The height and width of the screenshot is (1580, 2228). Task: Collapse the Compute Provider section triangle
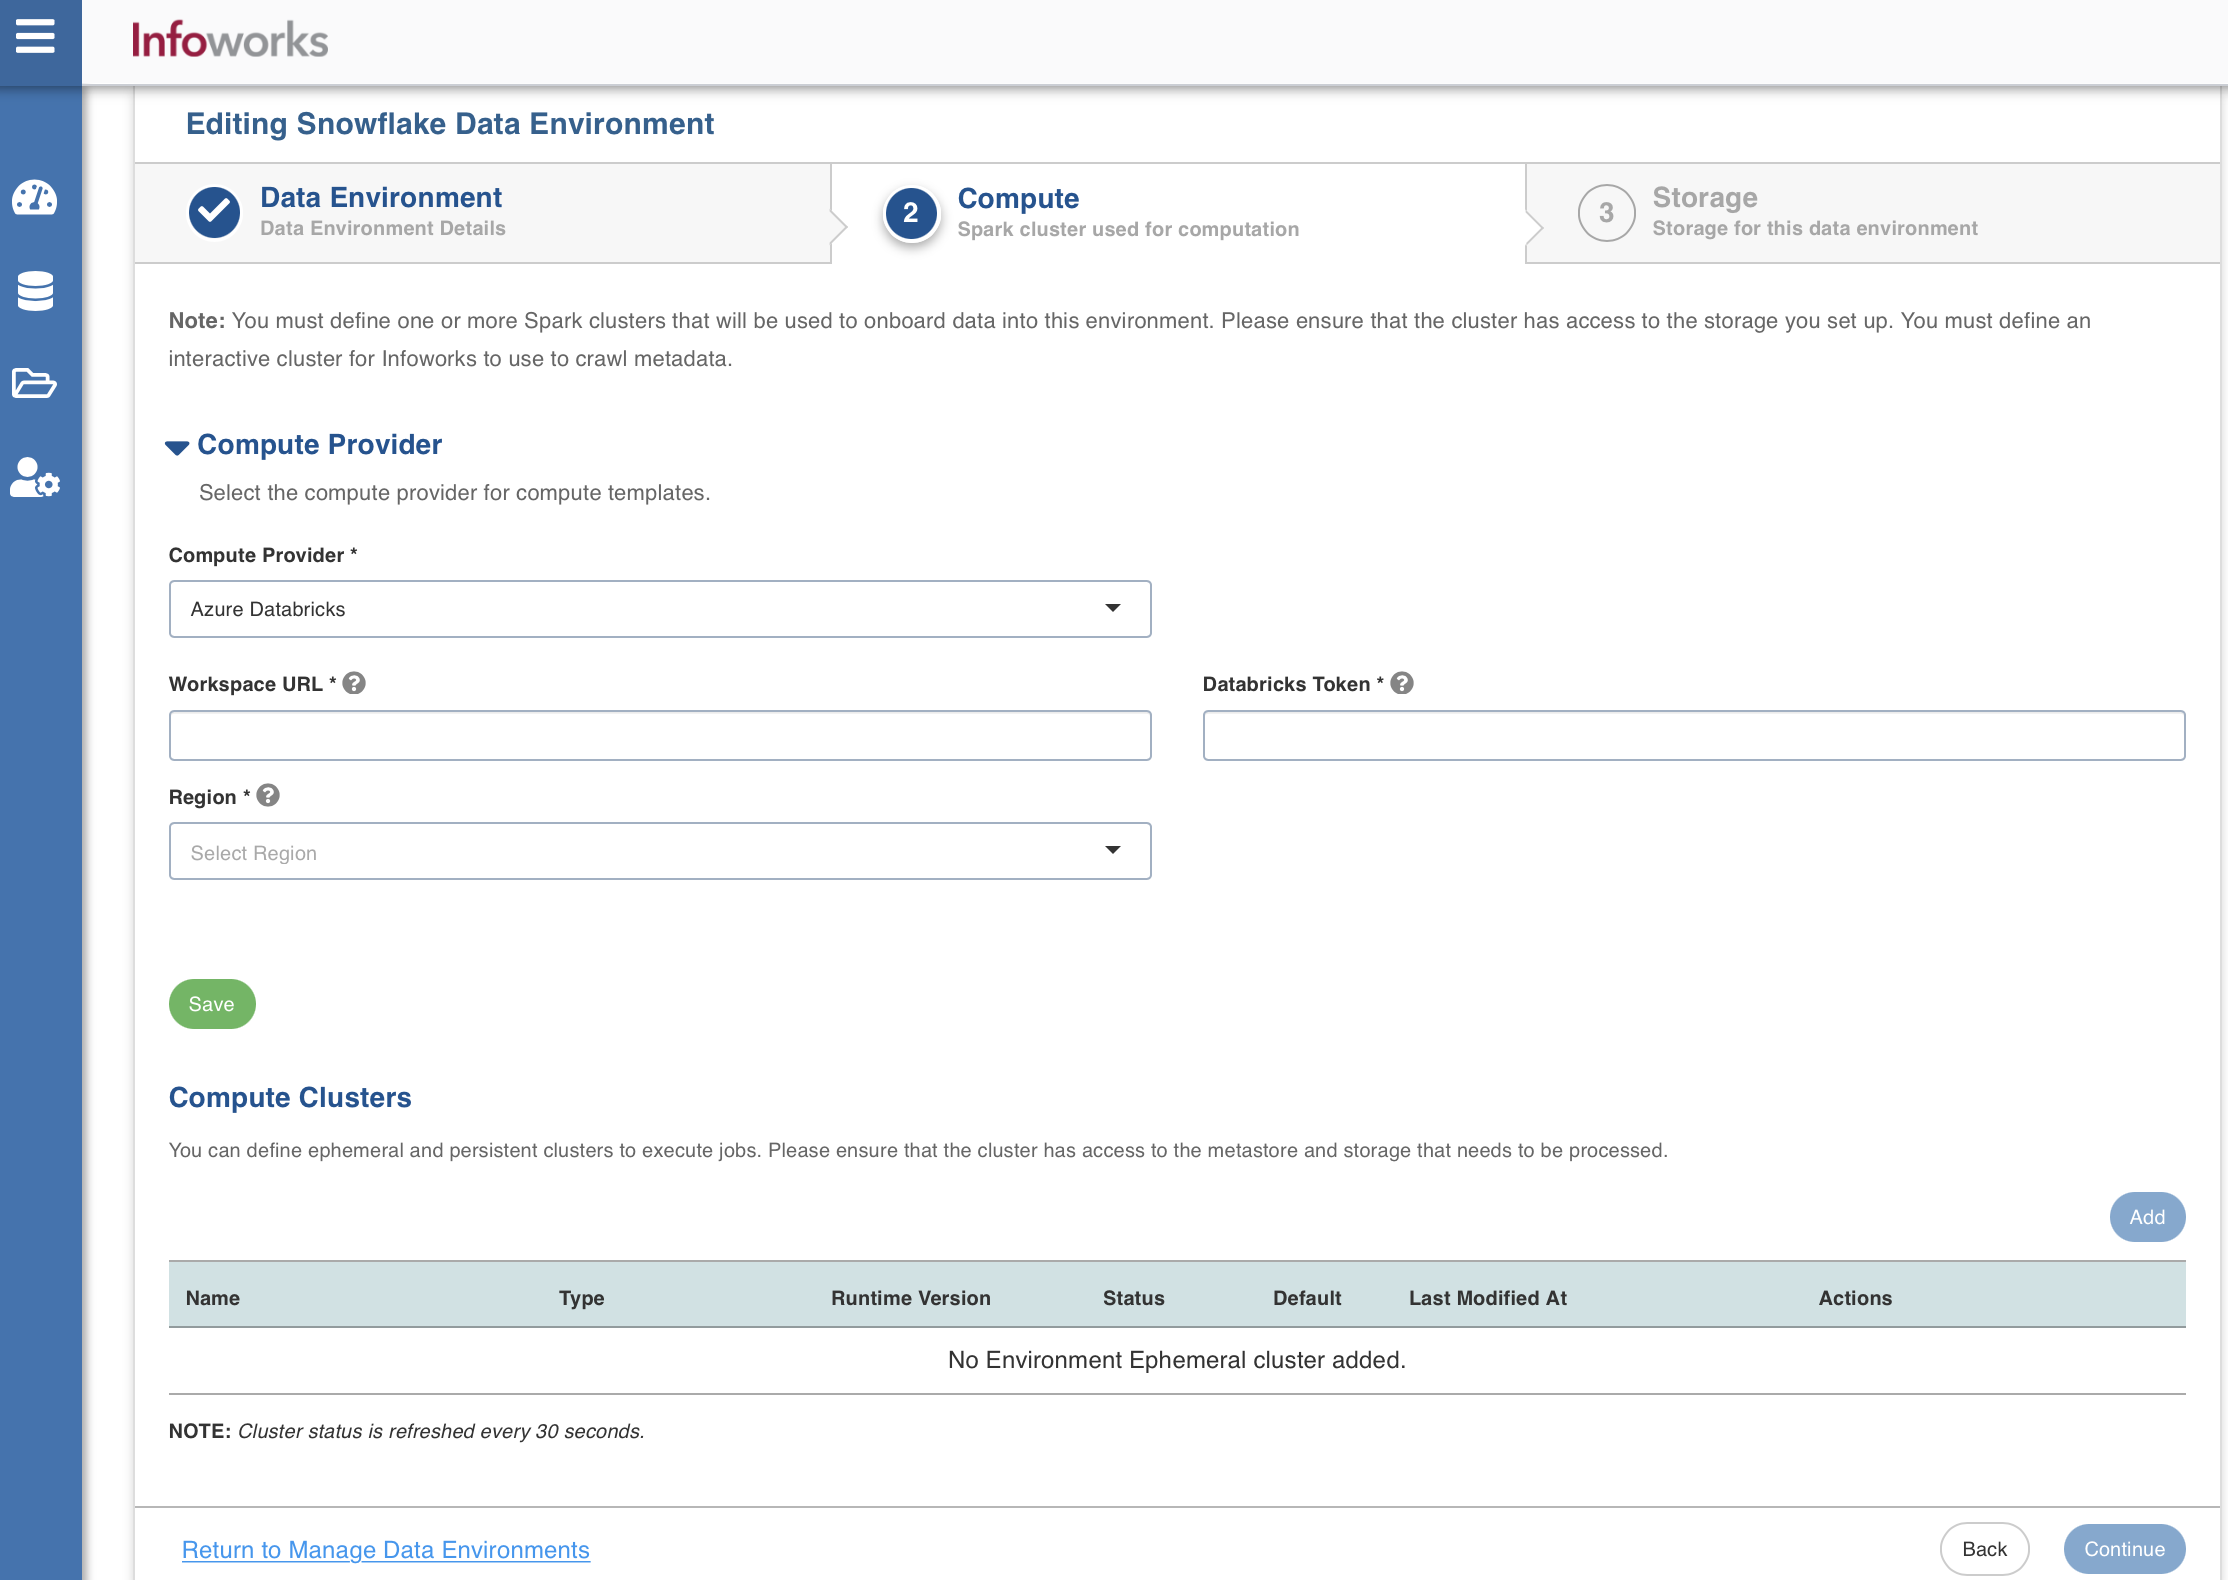[177, 447]
